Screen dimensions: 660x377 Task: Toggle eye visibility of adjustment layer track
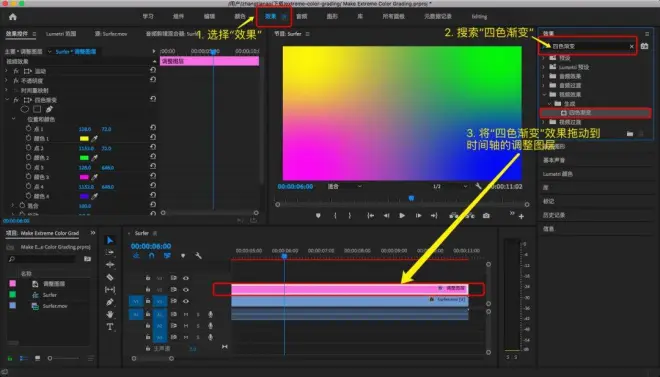(x=186, y=289)
